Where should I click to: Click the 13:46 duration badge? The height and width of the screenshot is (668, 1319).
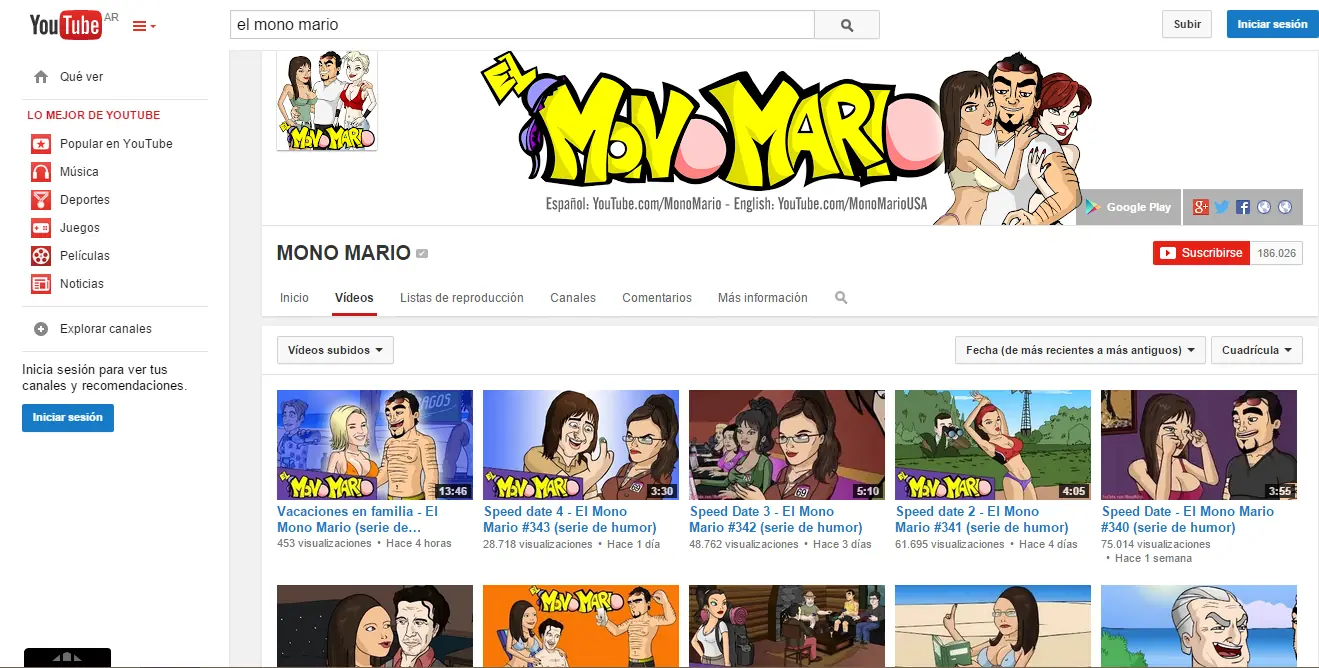point(453,491)
